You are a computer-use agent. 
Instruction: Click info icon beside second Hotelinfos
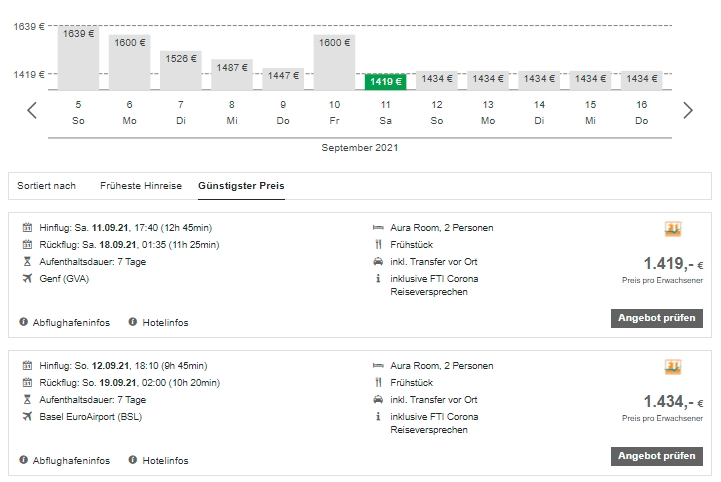click(x=133, y=460)
